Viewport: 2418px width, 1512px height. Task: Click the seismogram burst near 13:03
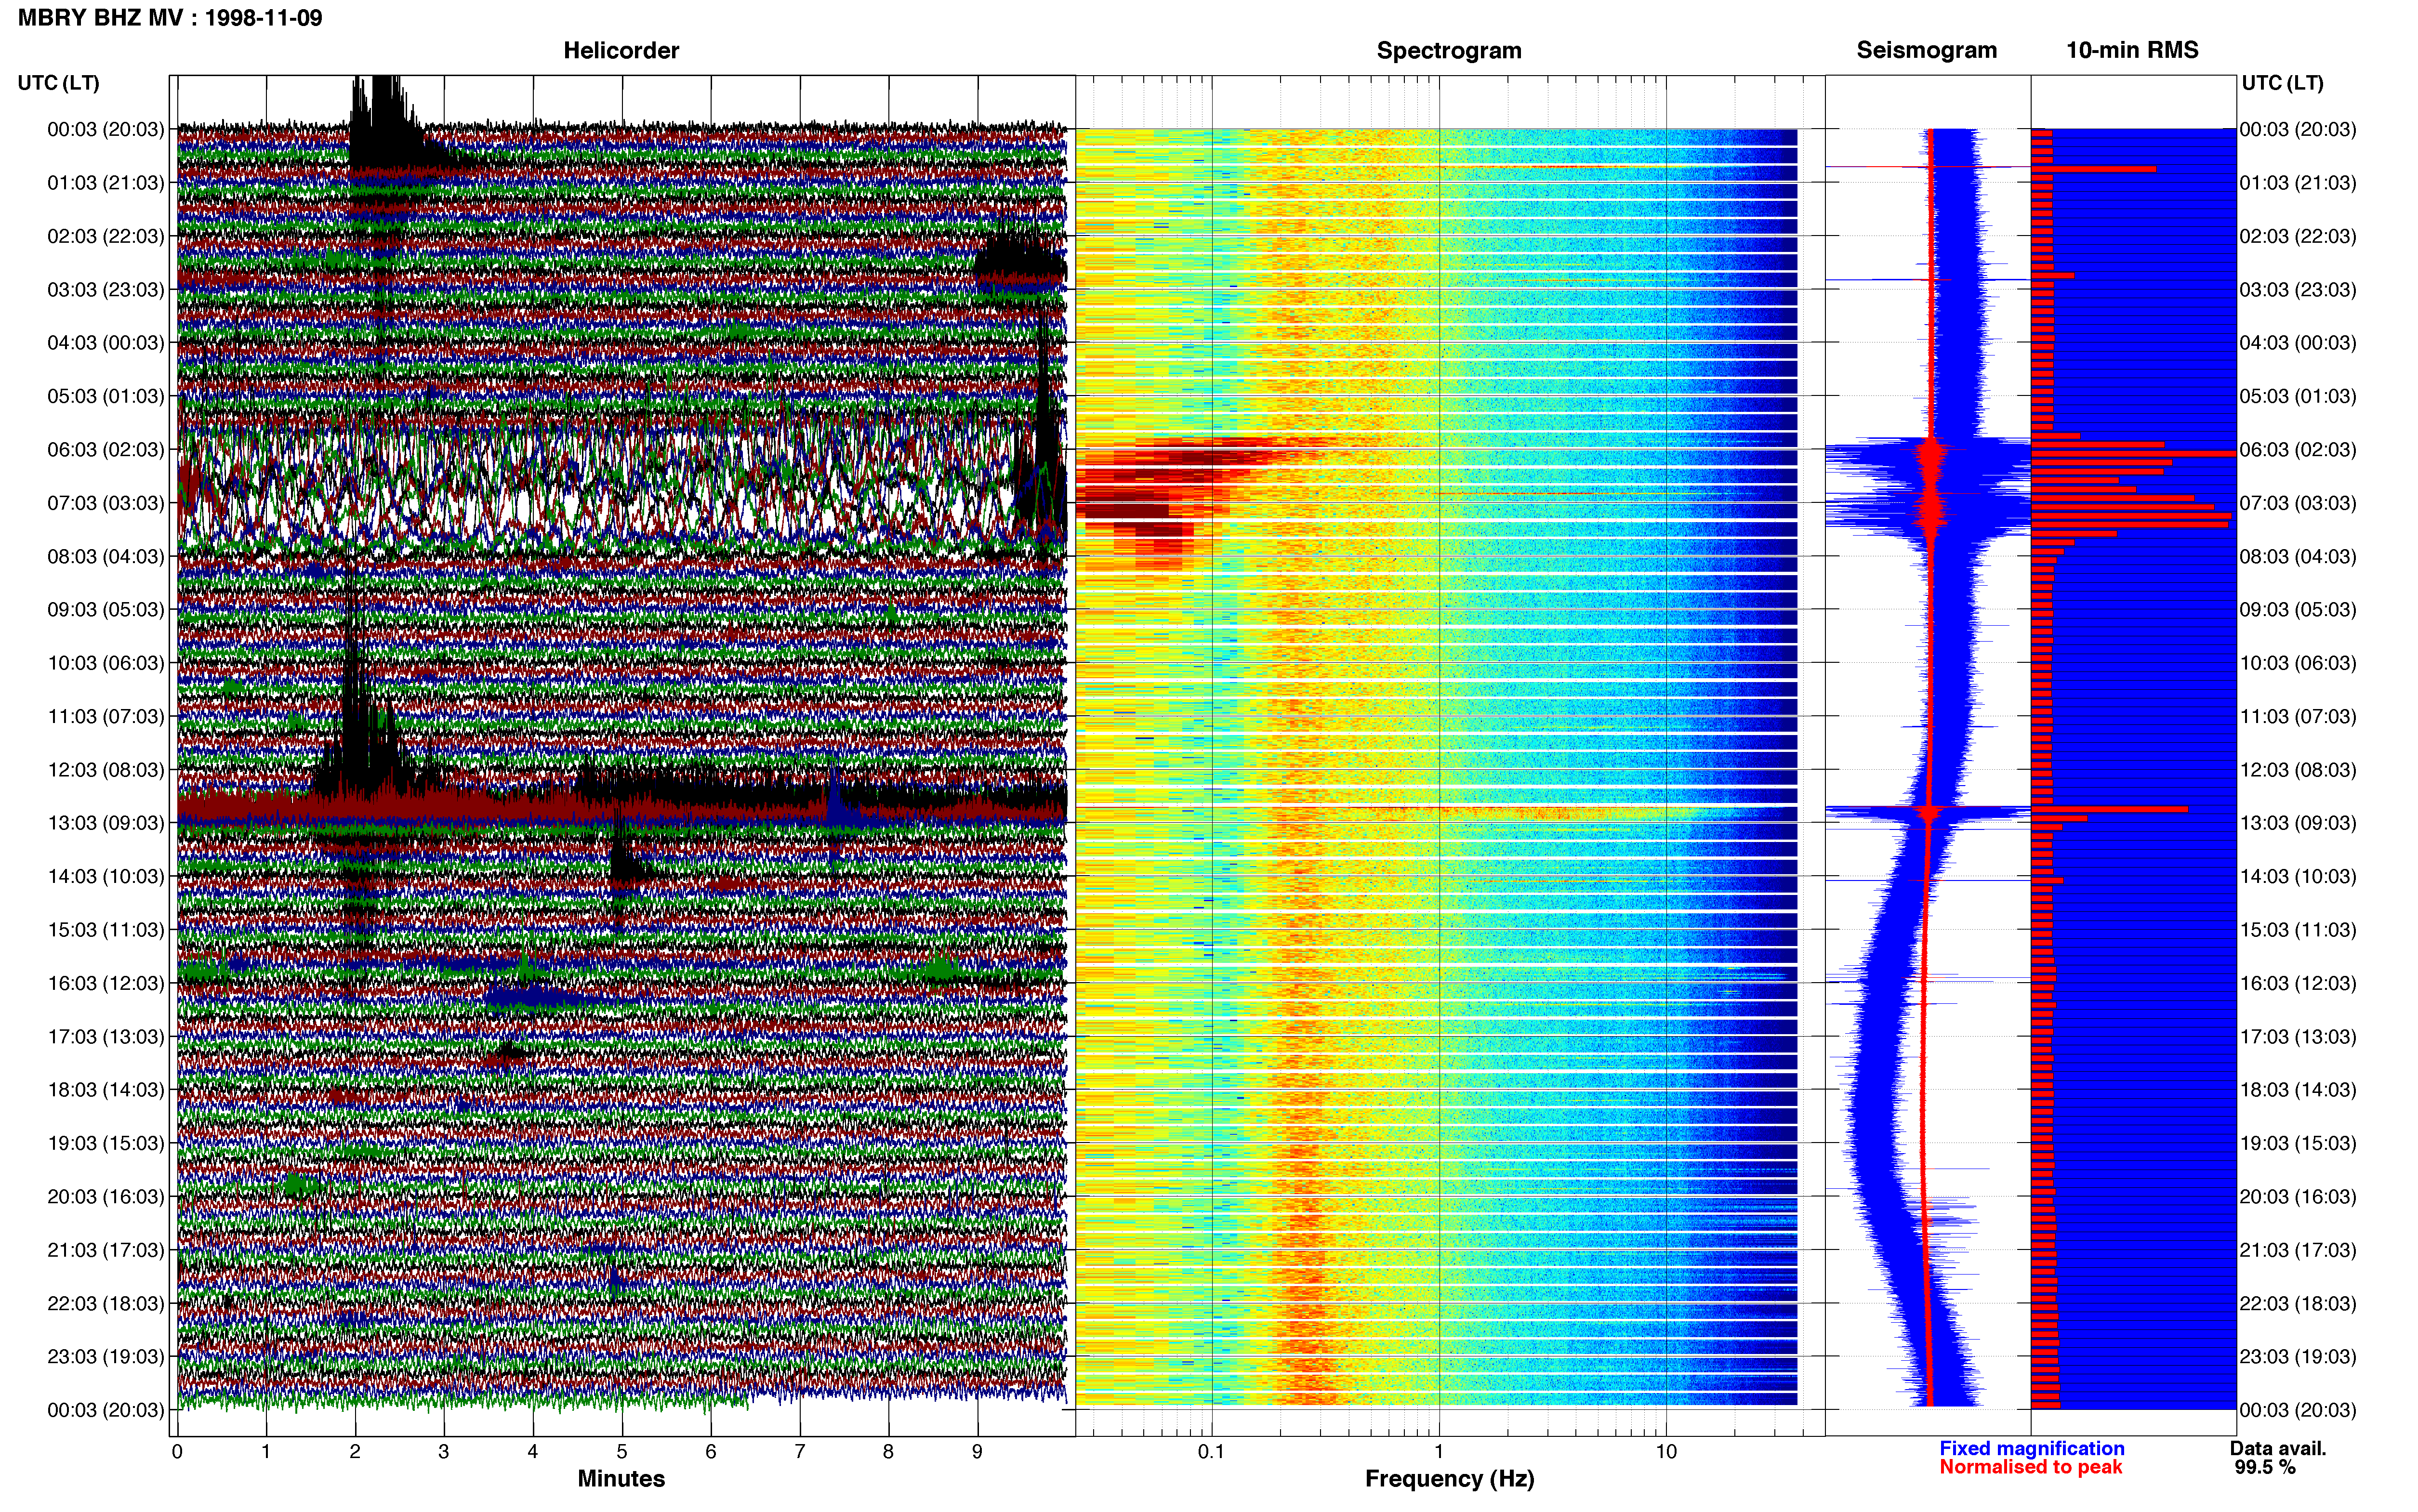click(x=1928, y=813)
